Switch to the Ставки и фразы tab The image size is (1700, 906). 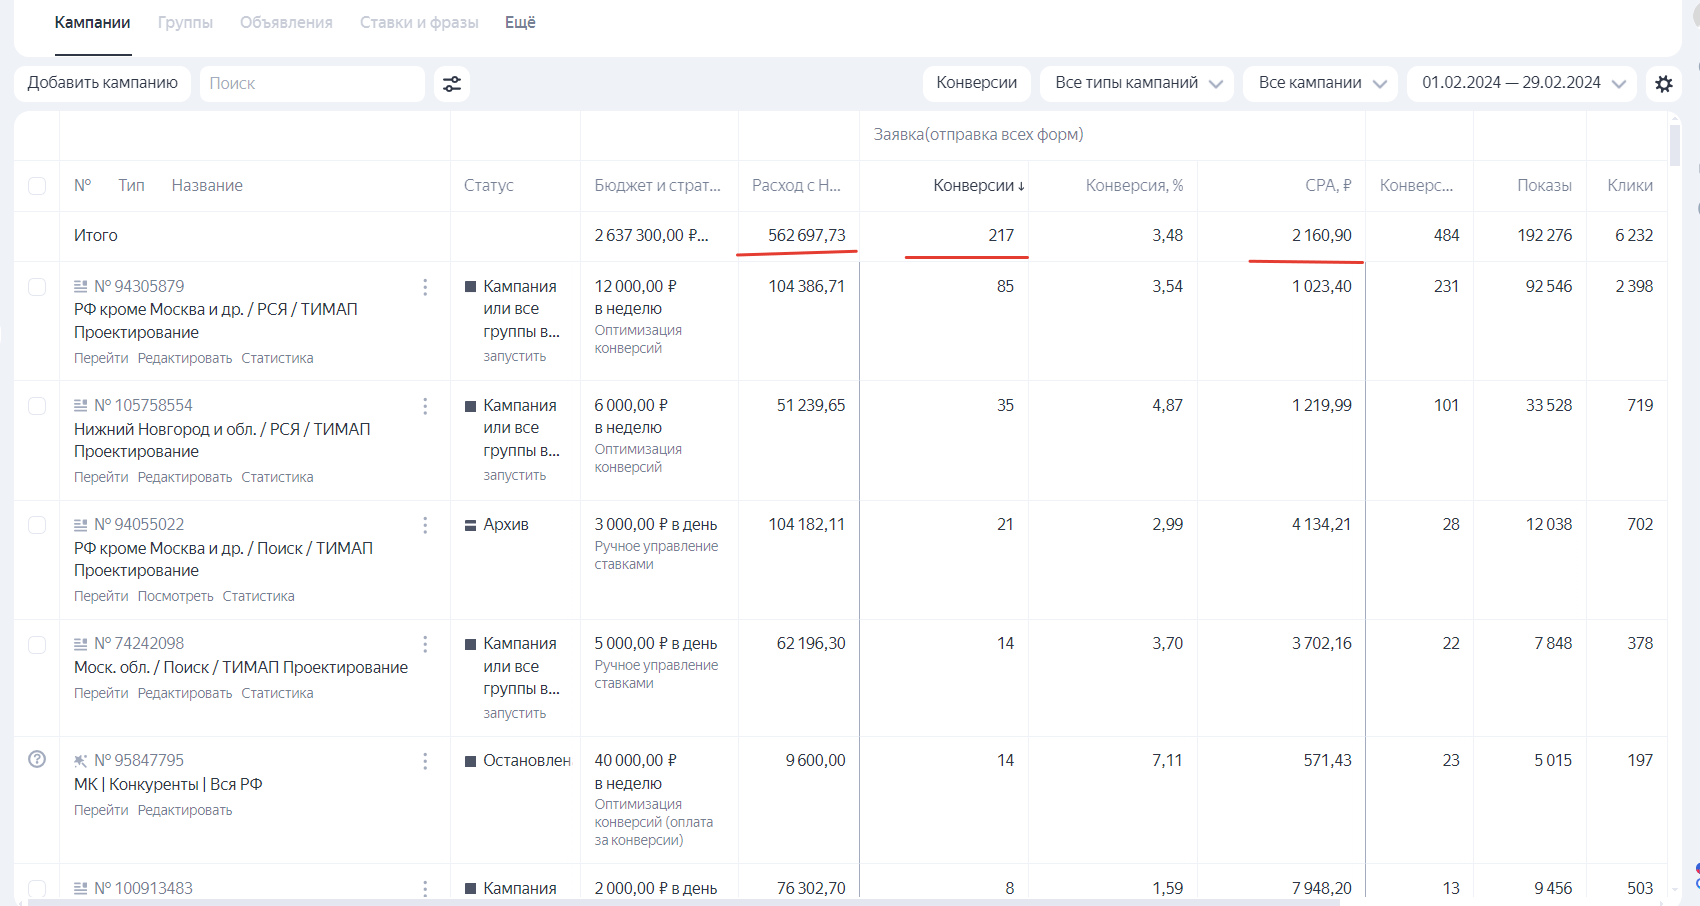click(419, 23)
